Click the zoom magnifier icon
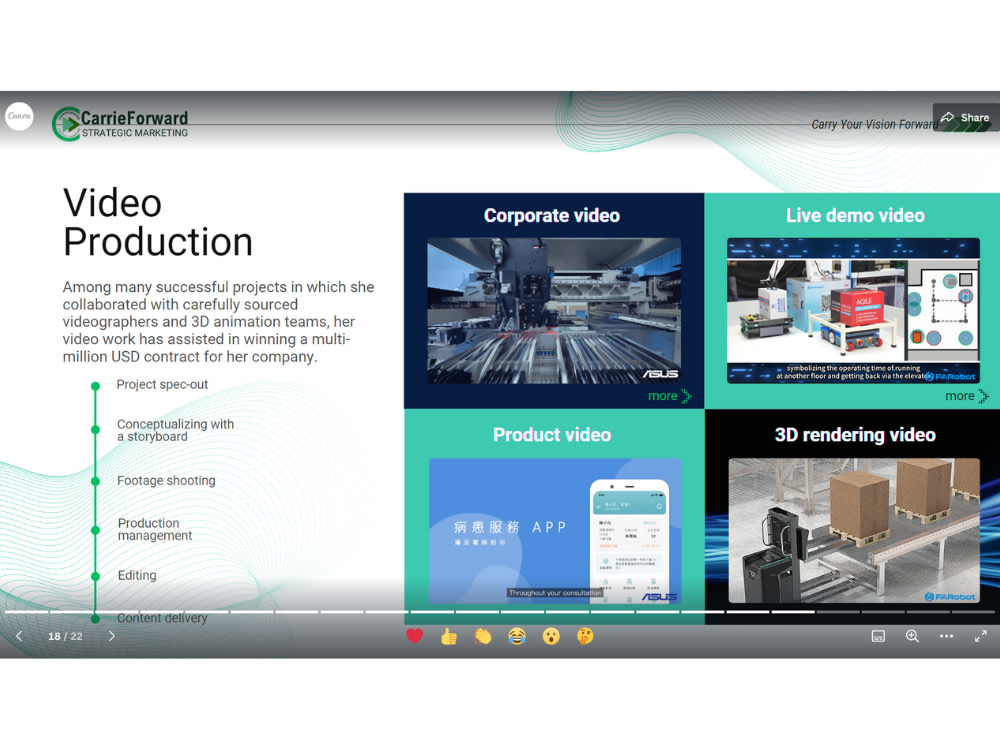 click(913, 636)
